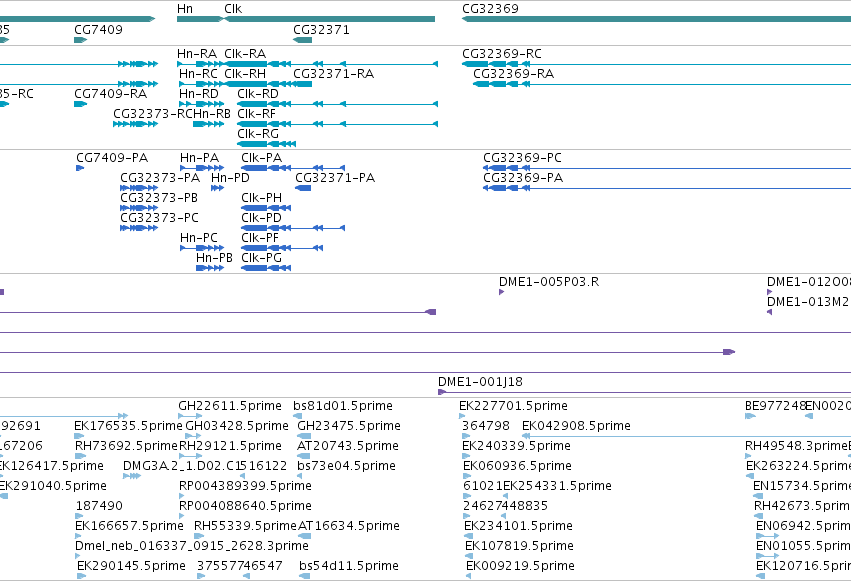
Task: Click the CG32369-PA protein
Action: pos(523,178)
